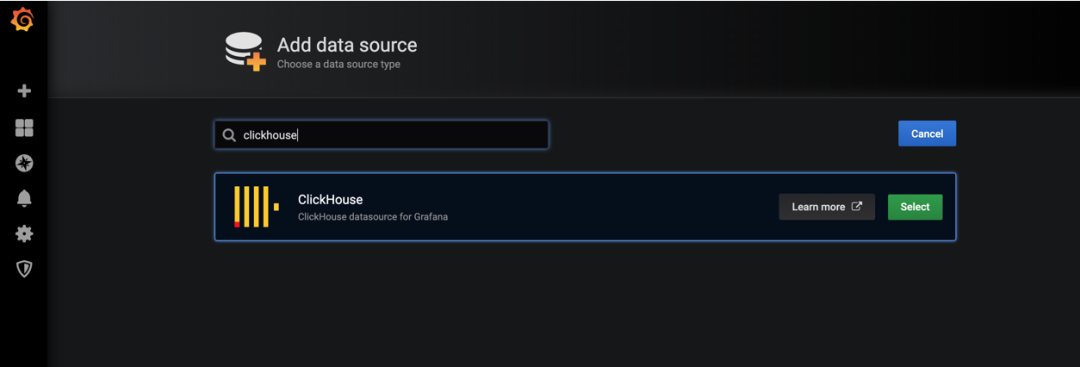Open Alerting bell icon in sidebar
The image size is (1080, 367).
(24, 199)
